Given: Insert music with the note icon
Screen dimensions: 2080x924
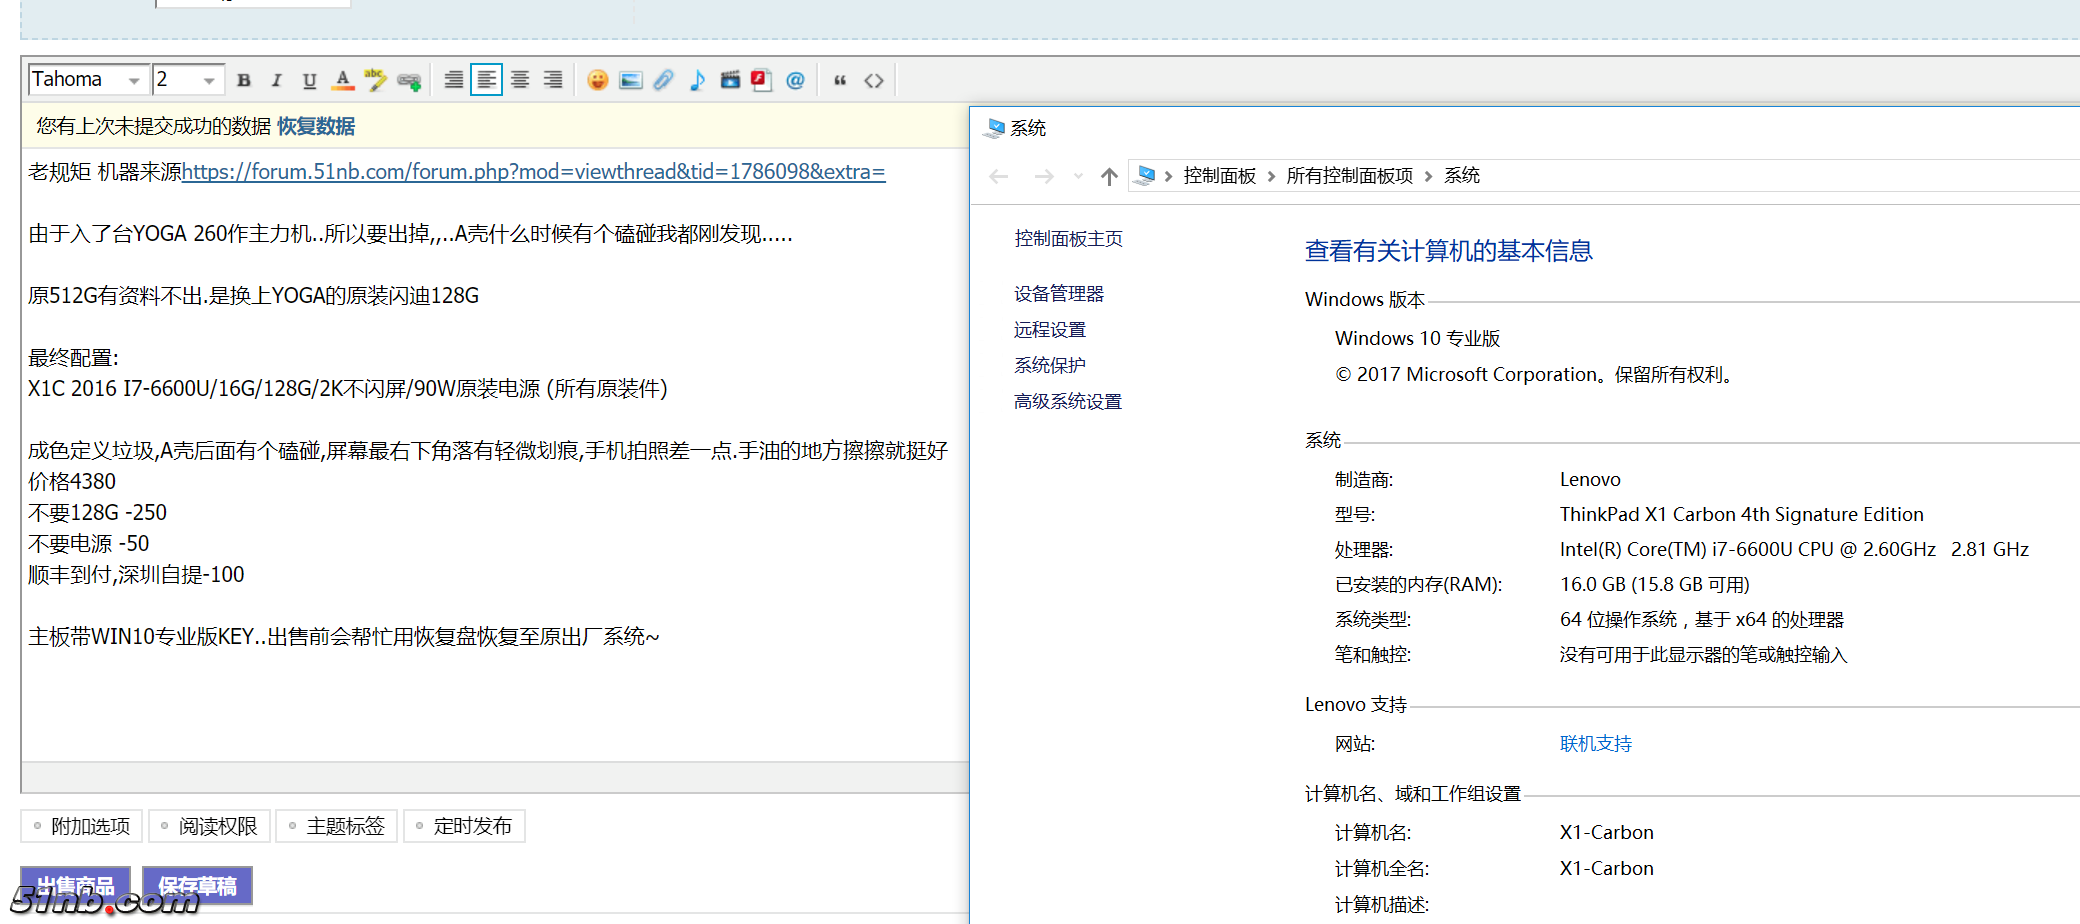Looking at the screenshot, I should (x=697, y=80).
